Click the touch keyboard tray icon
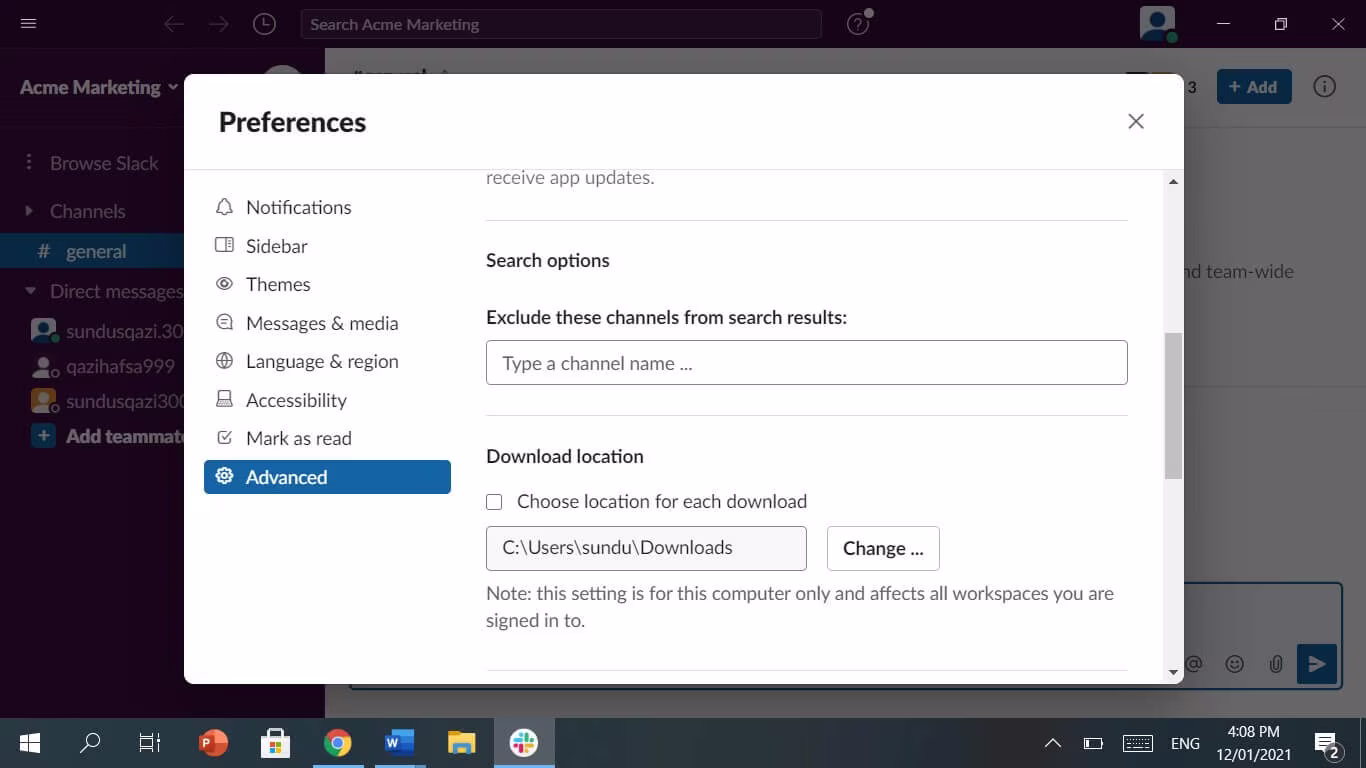Viewport: 1366px width, 768px height. pyautogui.click(x=1138, y=743)
